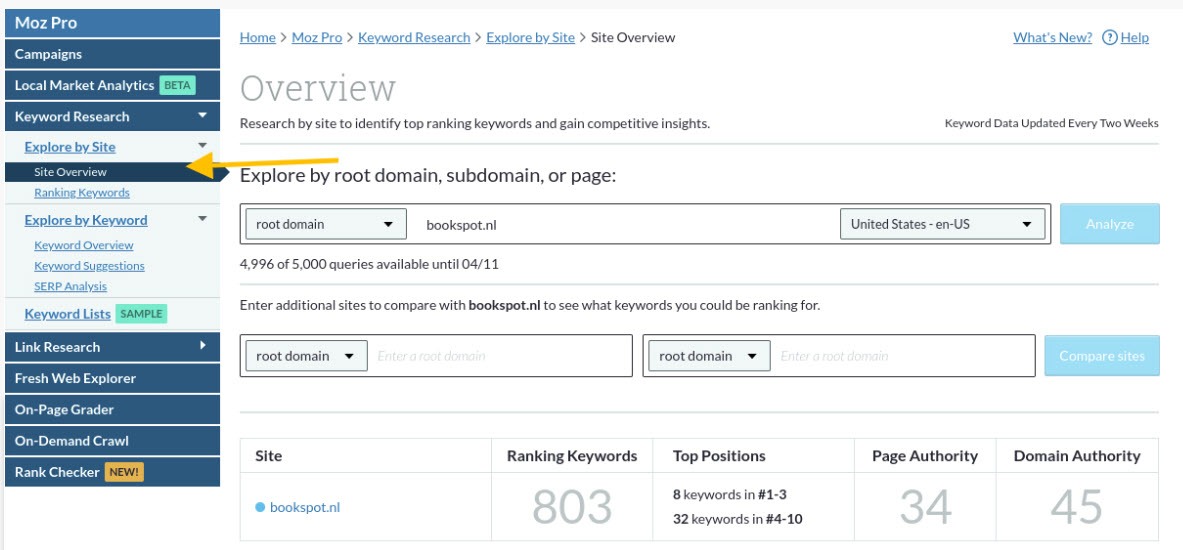Viewport: 1183px width, 550px height.
Task: Open the United States - en-US locale dropdown
Action: point(941,224)
